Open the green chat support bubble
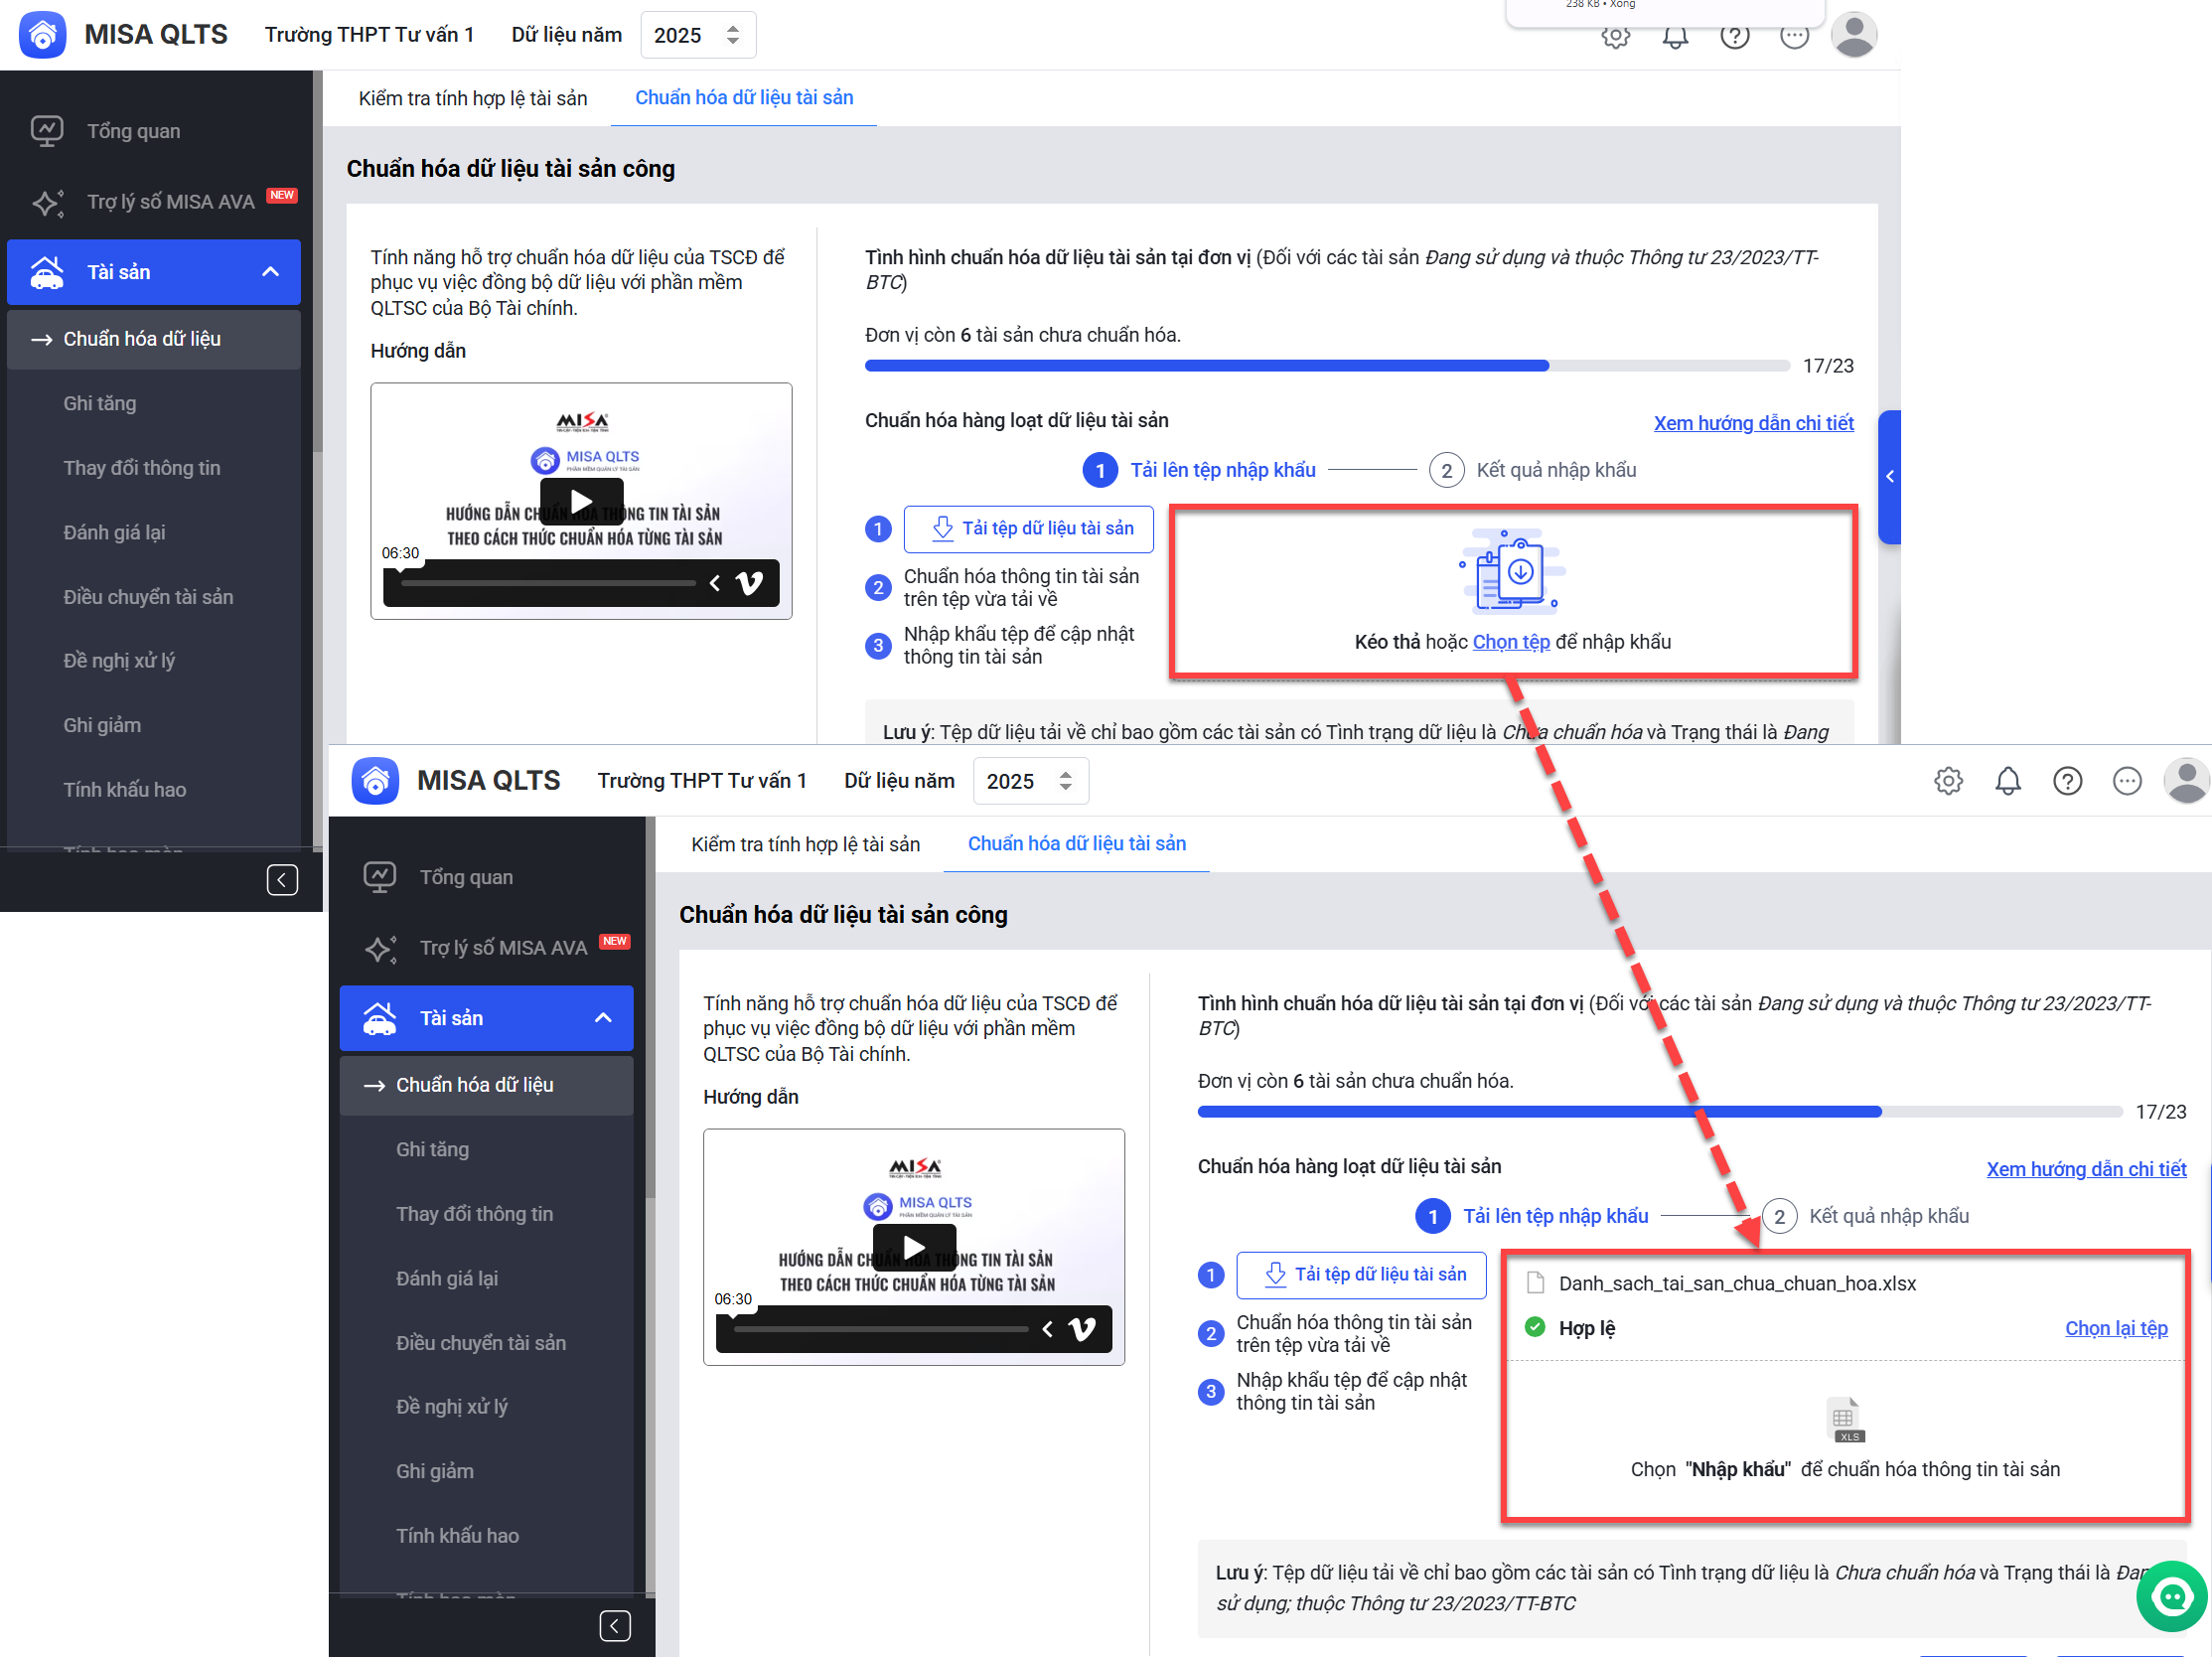 tap(2171, 1597)
